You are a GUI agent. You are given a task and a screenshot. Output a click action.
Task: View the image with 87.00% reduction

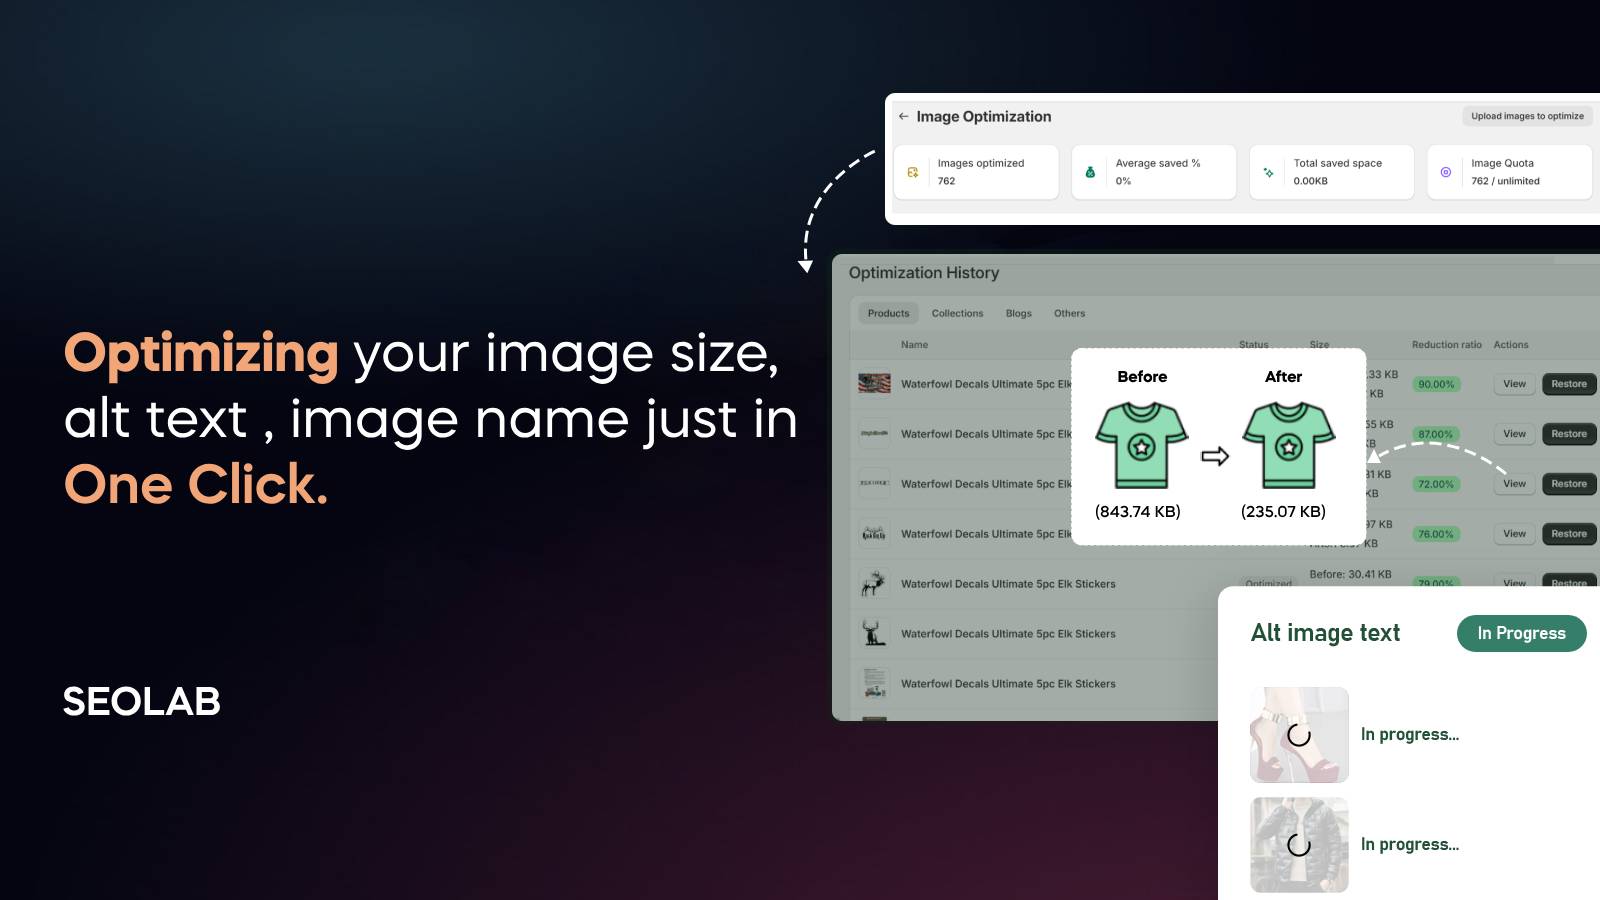coord(1514,434)
